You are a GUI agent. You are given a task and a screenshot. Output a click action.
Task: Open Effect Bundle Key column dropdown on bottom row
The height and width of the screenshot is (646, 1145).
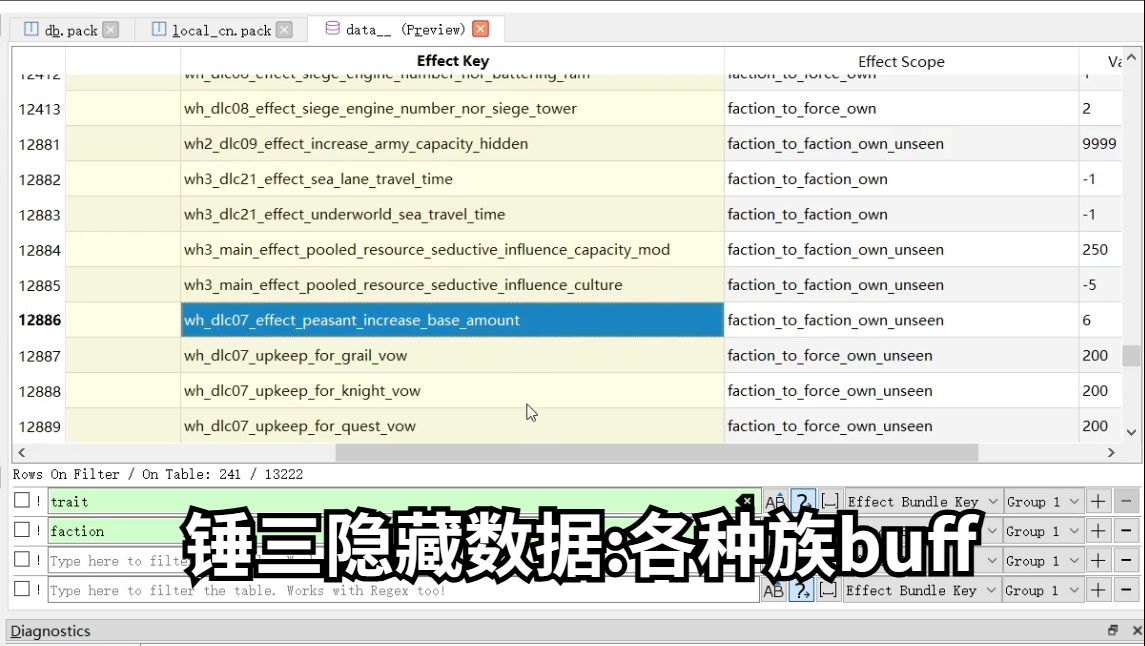pos(922,591)
